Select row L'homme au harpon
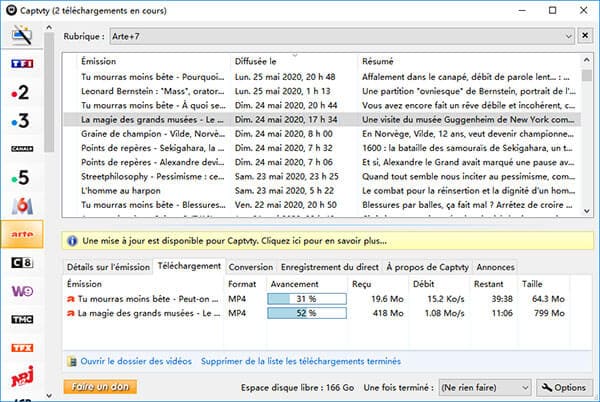Screen dimensions: 600x402 [322, 190]
